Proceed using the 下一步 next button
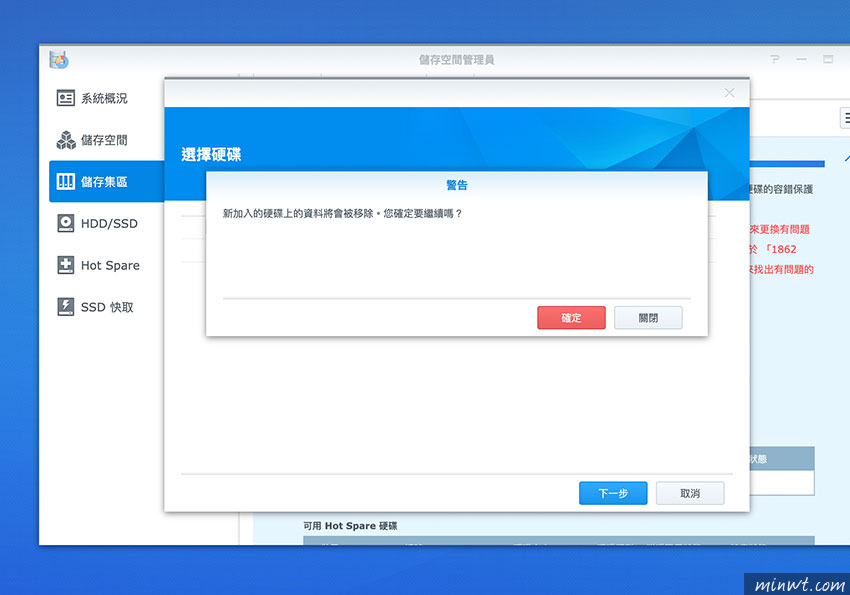Screen dimensions: 850x595 pyautogui.click(x=612, y=493)
